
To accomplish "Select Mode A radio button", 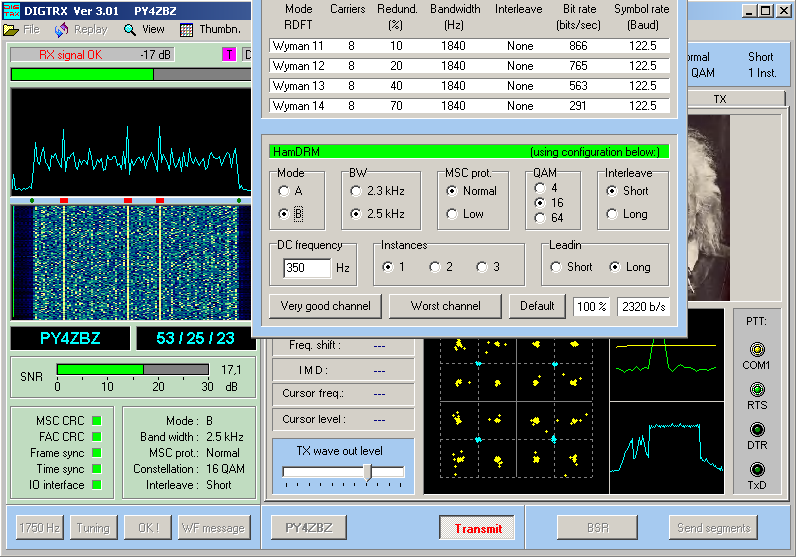I will 284,190.
